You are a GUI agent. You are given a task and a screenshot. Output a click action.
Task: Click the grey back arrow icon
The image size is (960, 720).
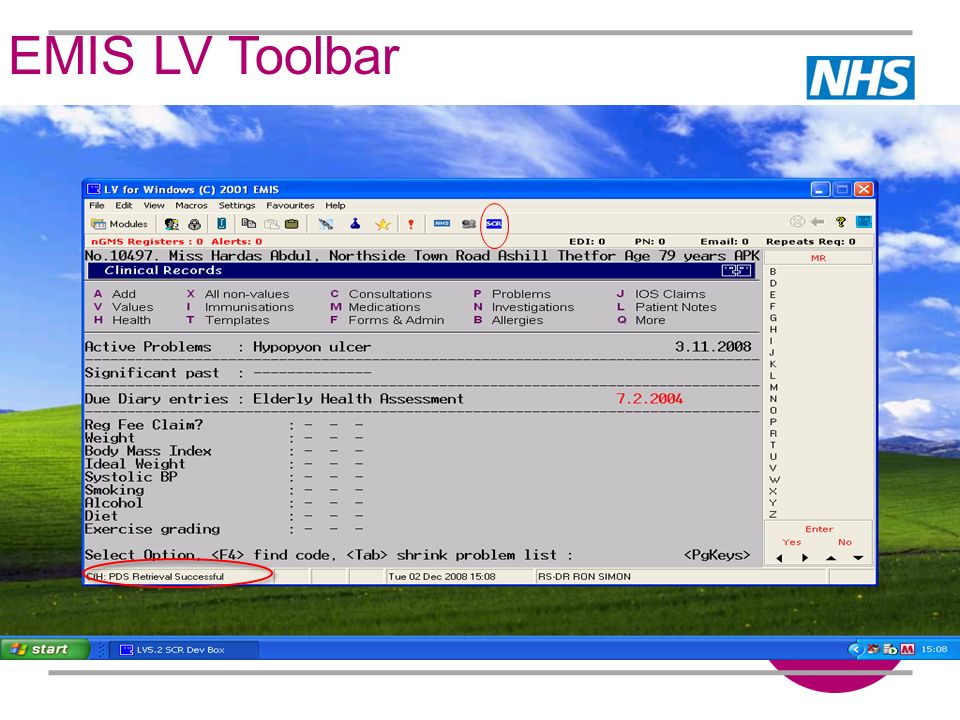(x=817, y=222)
